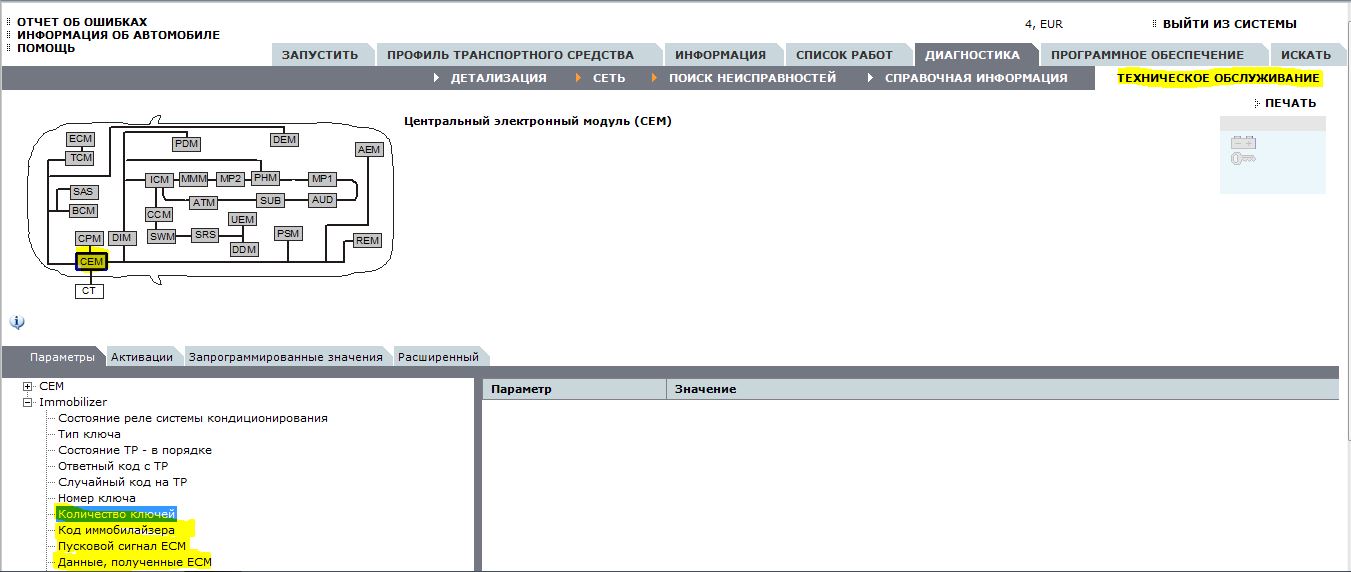This screenshot has height=572, width=1351.
Task: Collapse the Immobilizer tree node
Action: [x=28, y=402]
